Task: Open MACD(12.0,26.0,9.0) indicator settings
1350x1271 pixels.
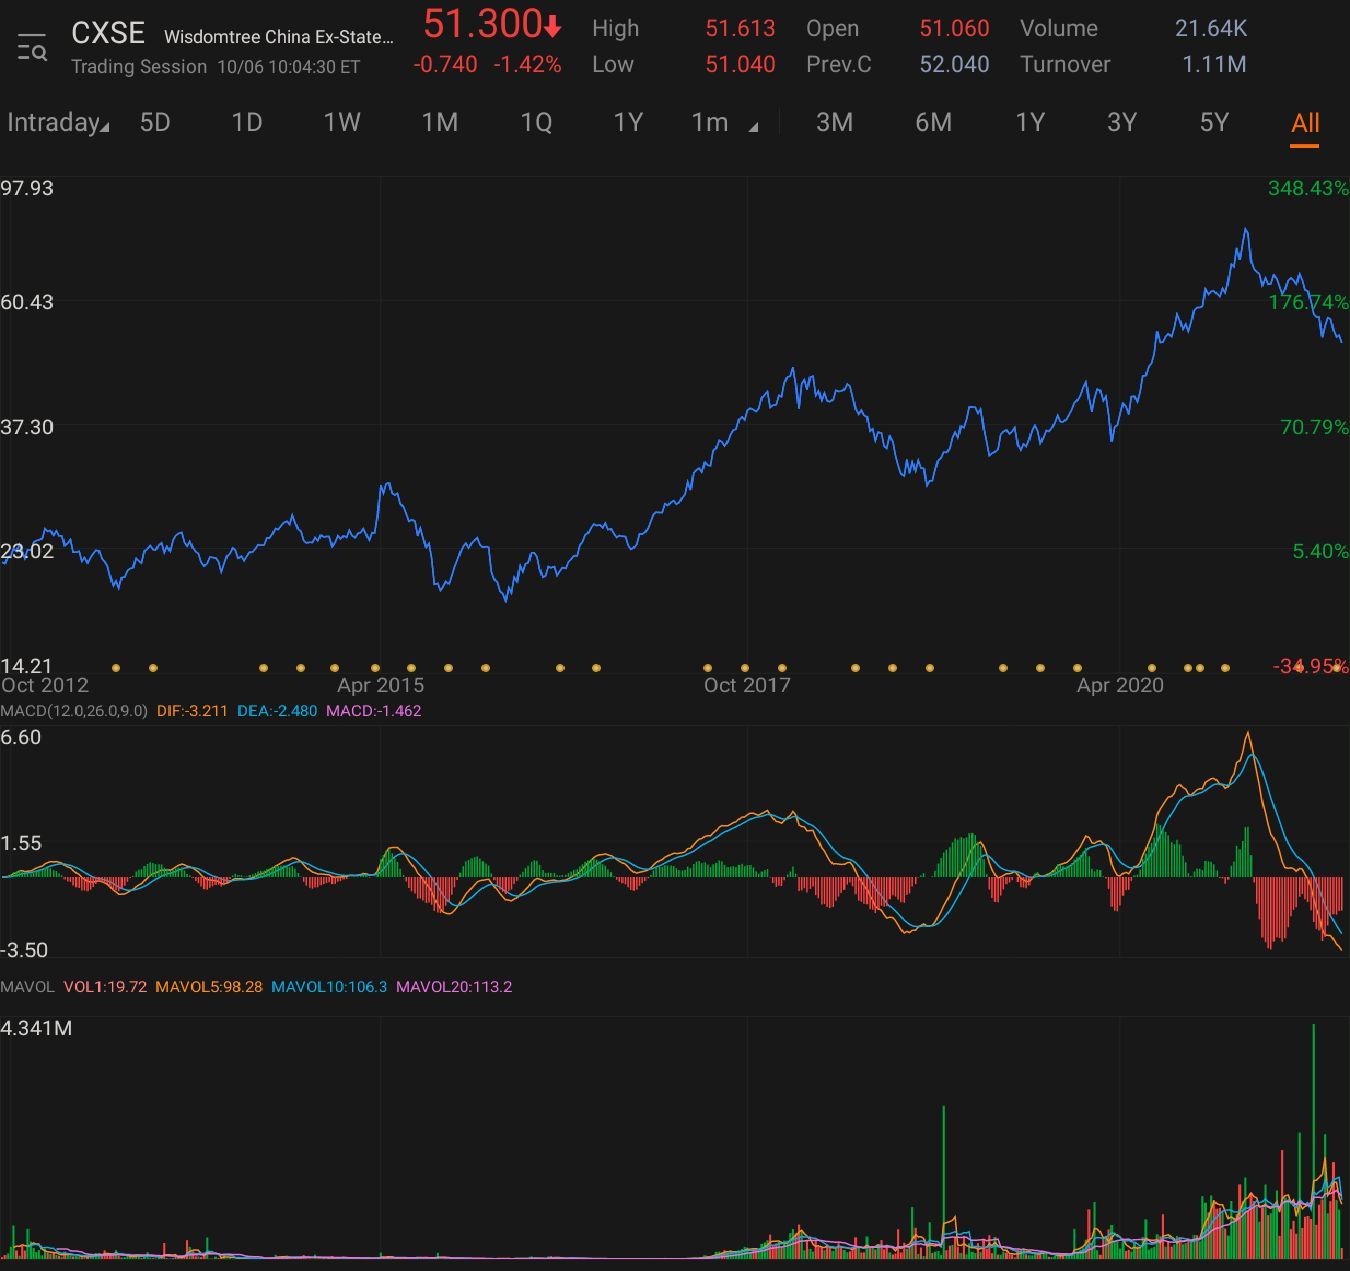Action: point(74,710)
